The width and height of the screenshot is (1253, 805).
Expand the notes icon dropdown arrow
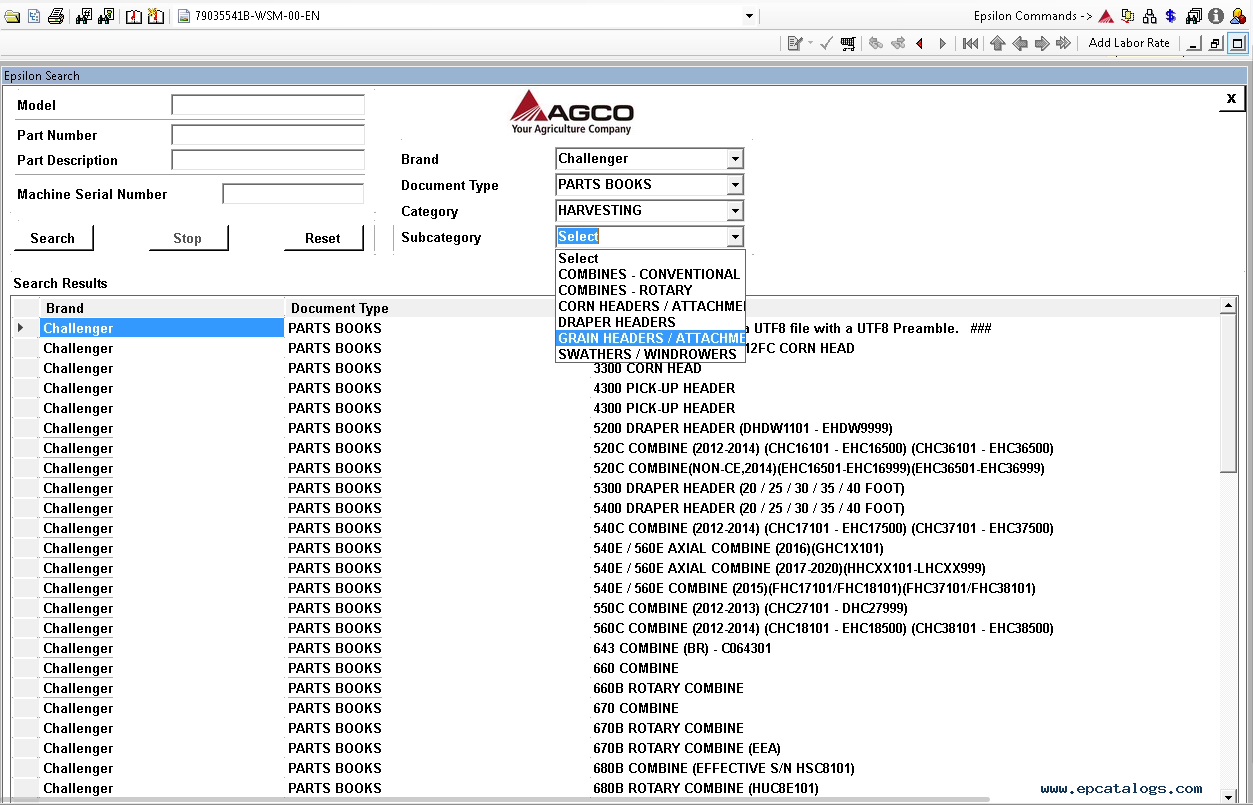(810, 43)
